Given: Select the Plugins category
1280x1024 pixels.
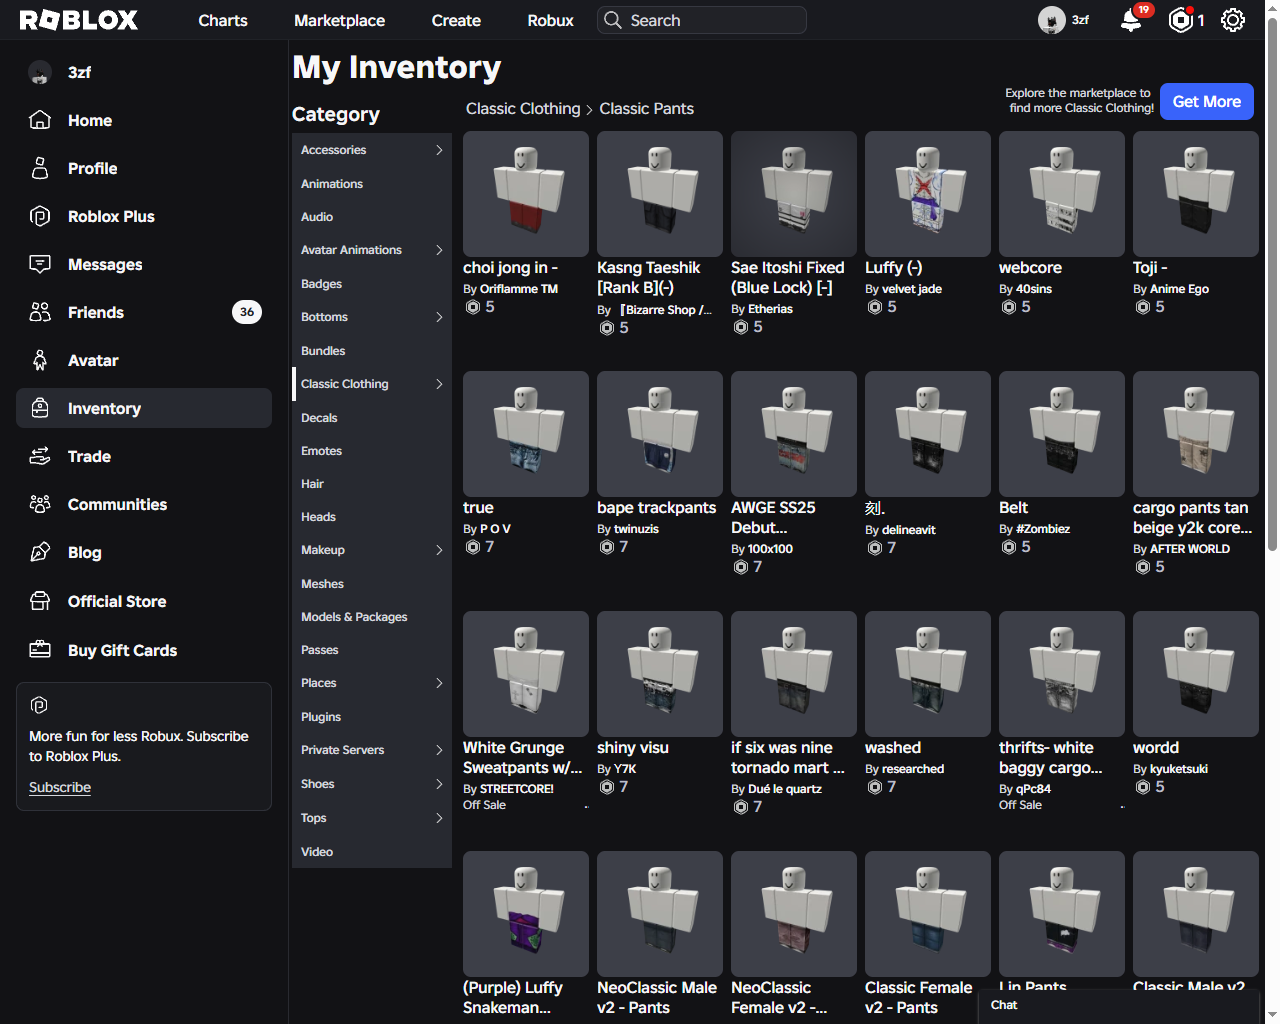Looking at the screenshot, I should point(372,717).
